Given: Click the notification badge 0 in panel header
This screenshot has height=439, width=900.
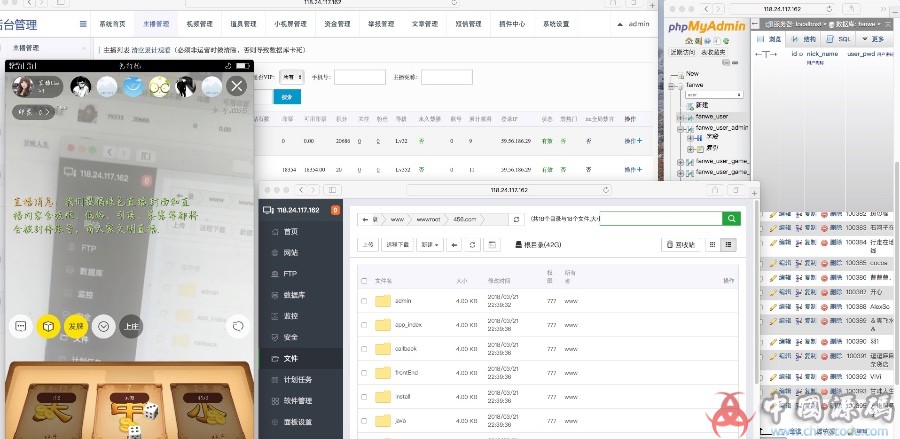Looking at the screenshot, I should pyautogui.click(x=335, y=210).
